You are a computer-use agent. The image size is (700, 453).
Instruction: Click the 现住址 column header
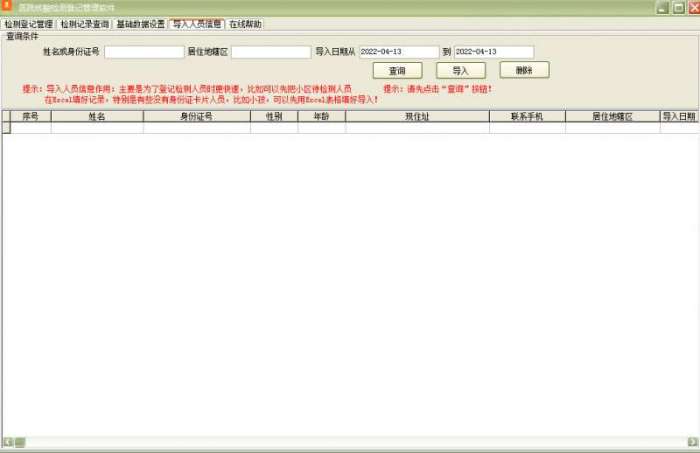pyautogui.click(x=417, y=116)
